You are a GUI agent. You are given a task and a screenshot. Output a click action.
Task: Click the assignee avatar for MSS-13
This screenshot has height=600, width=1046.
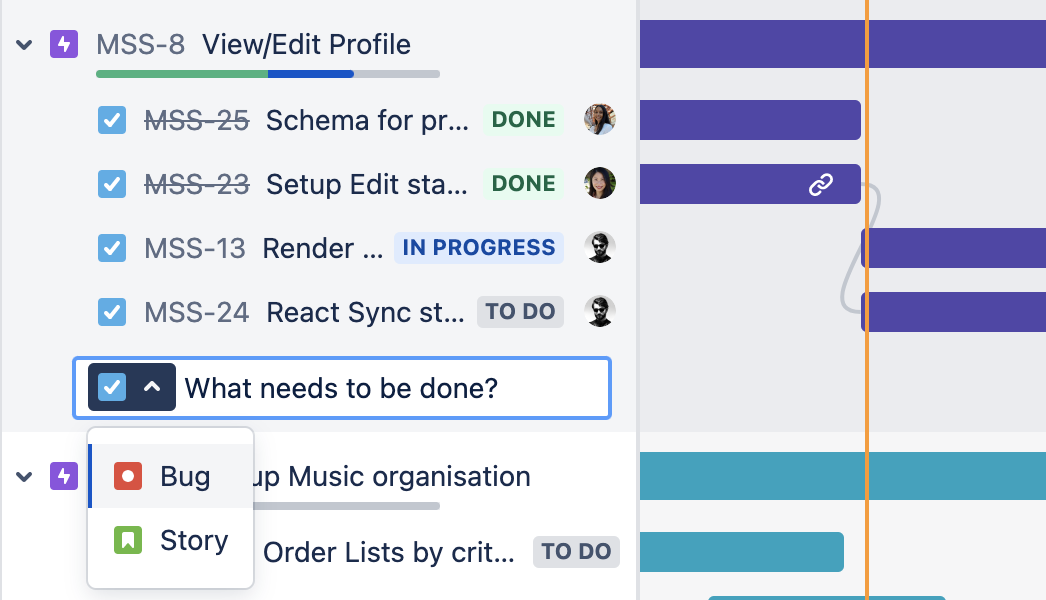[x=600, y=247]
